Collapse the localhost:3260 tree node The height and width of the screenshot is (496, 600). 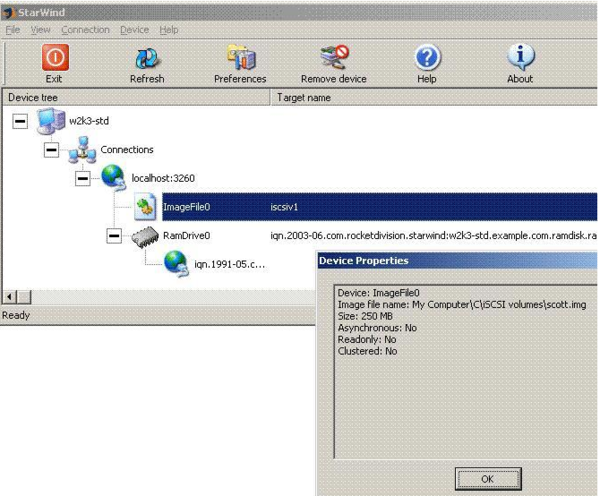click(83, 178)
